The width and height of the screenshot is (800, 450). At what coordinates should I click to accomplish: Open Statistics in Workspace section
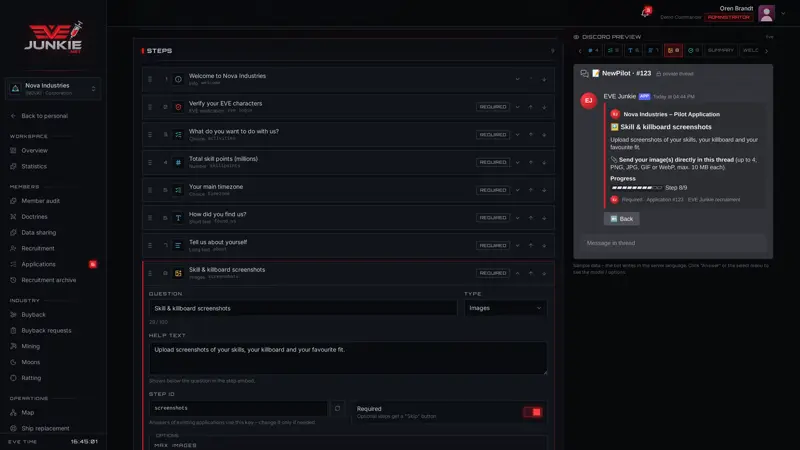34,166
